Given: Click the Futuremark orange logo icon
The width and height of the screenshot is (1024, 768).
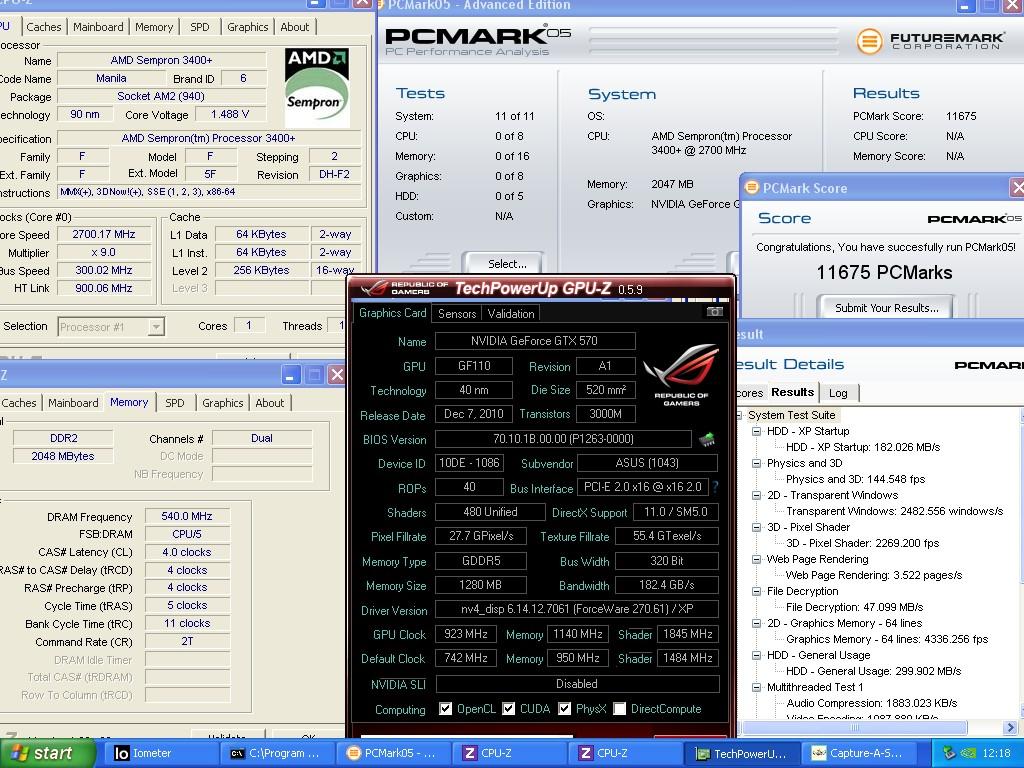Looking at the screenshot, I should (869, 41).
